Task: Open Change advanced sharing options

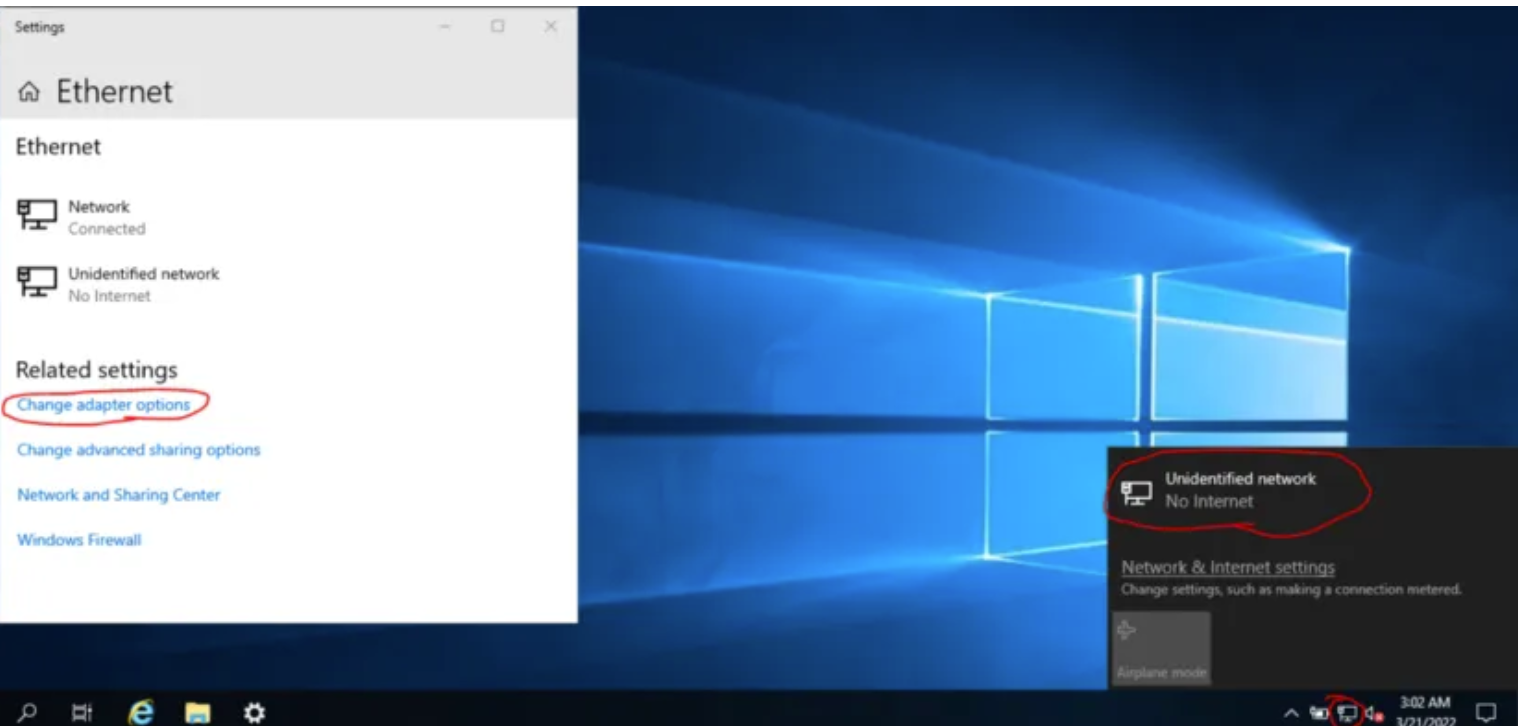Action: (138, 450)
